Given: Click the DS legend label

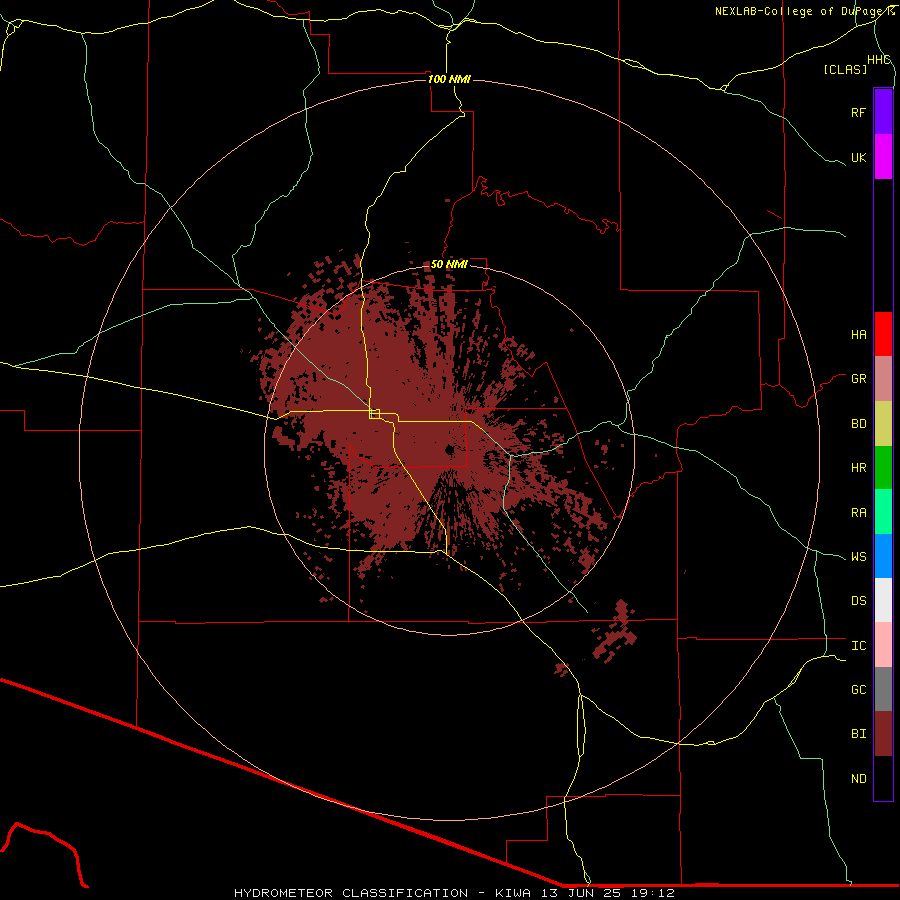Looking at the screenshot, I should (858, 601).
